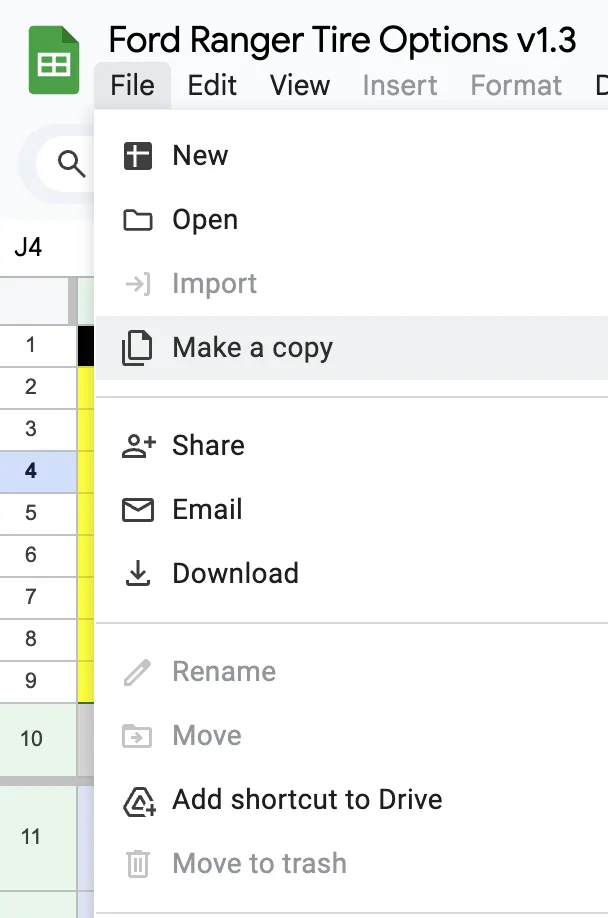
Task: Click the Email envelope icon
Action: (138, 510)
